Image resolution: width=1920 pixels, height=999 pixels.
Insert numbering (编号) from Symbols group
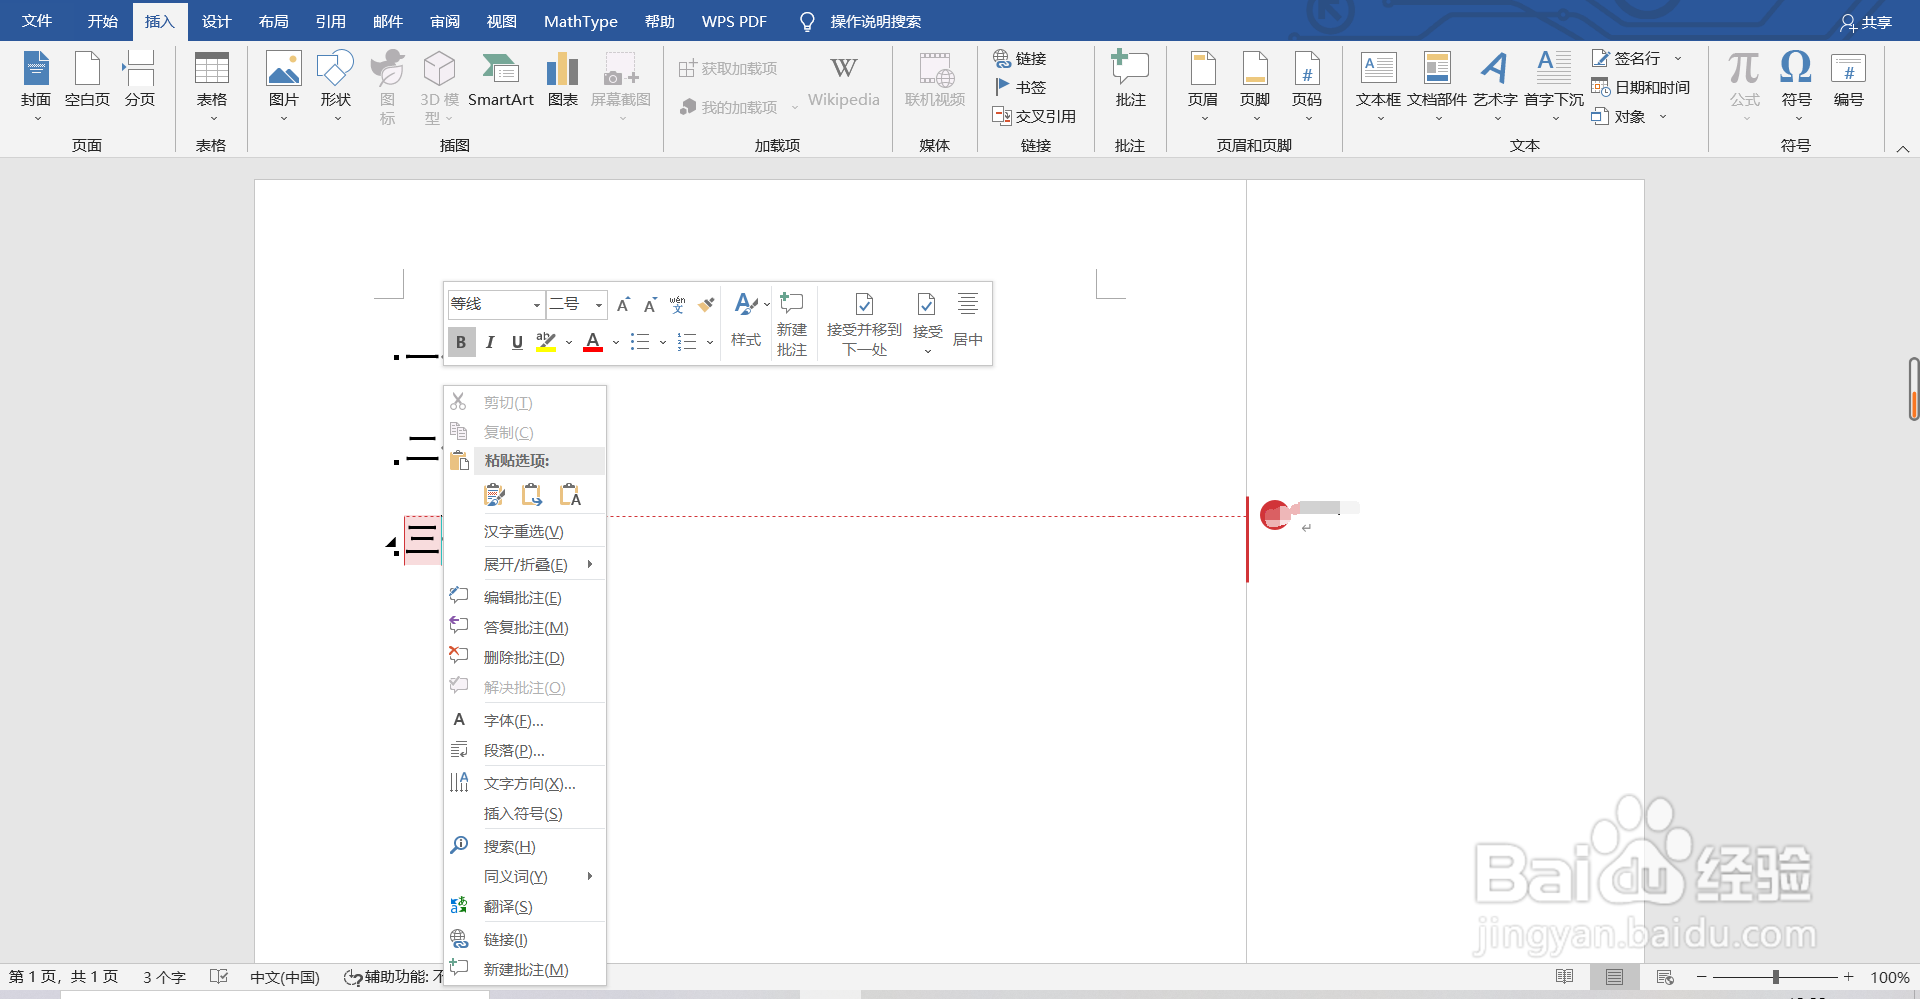tap(1848, 80)
